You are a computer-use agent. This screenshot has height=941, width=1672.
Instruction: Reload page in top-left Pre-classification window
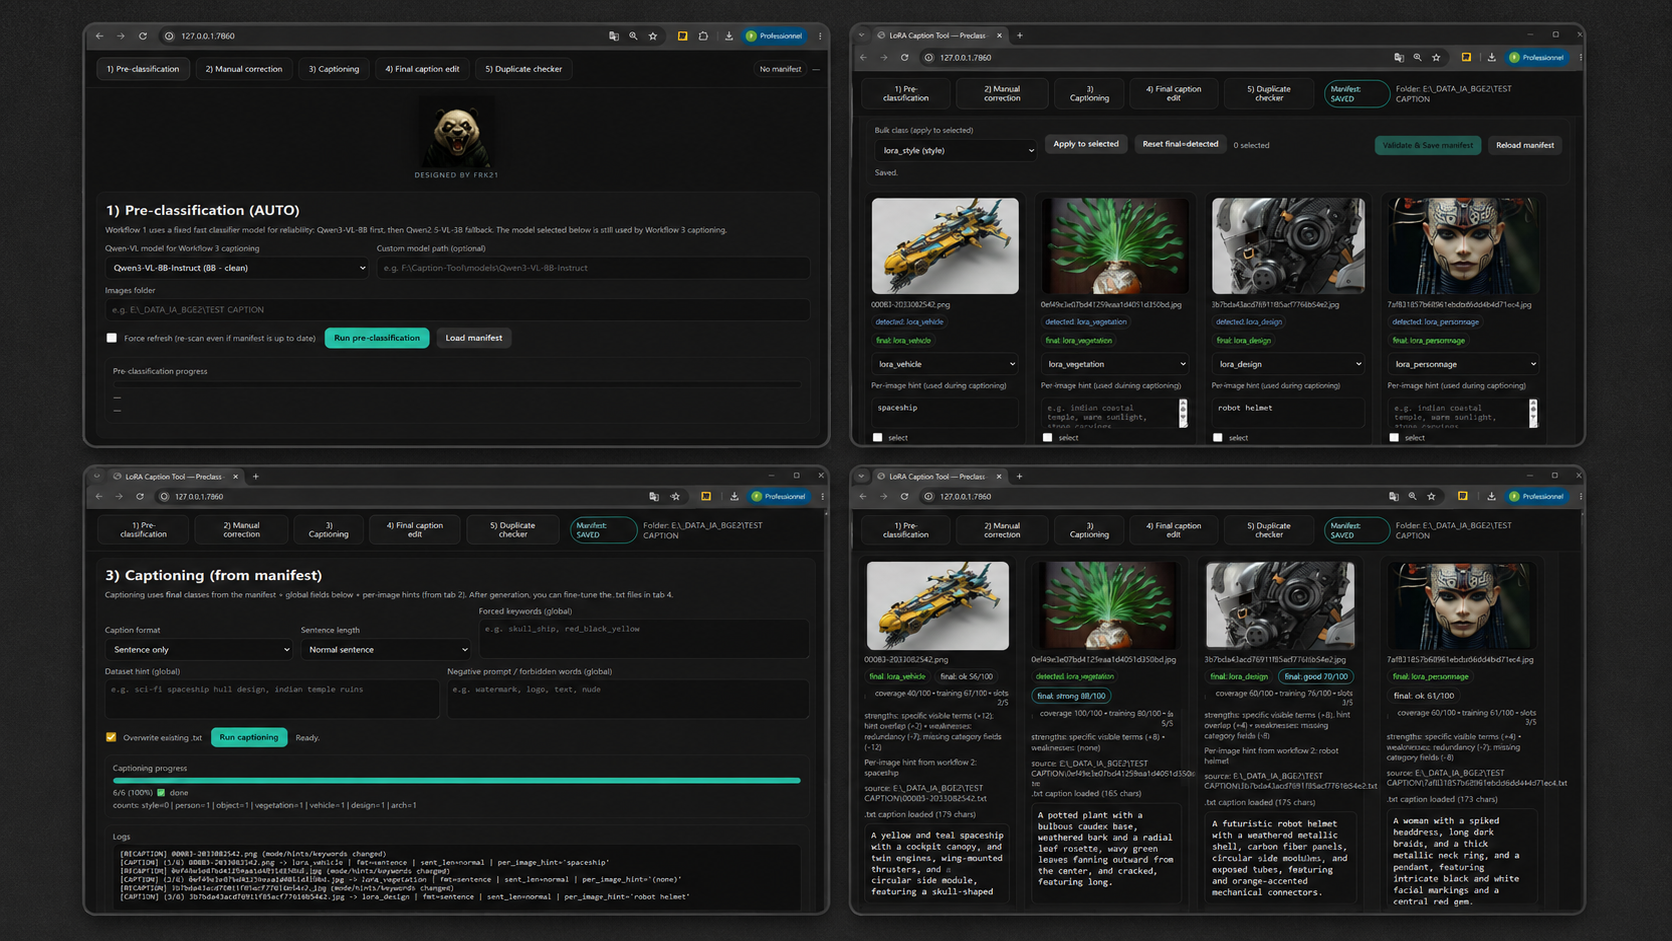tap(143, 36)
